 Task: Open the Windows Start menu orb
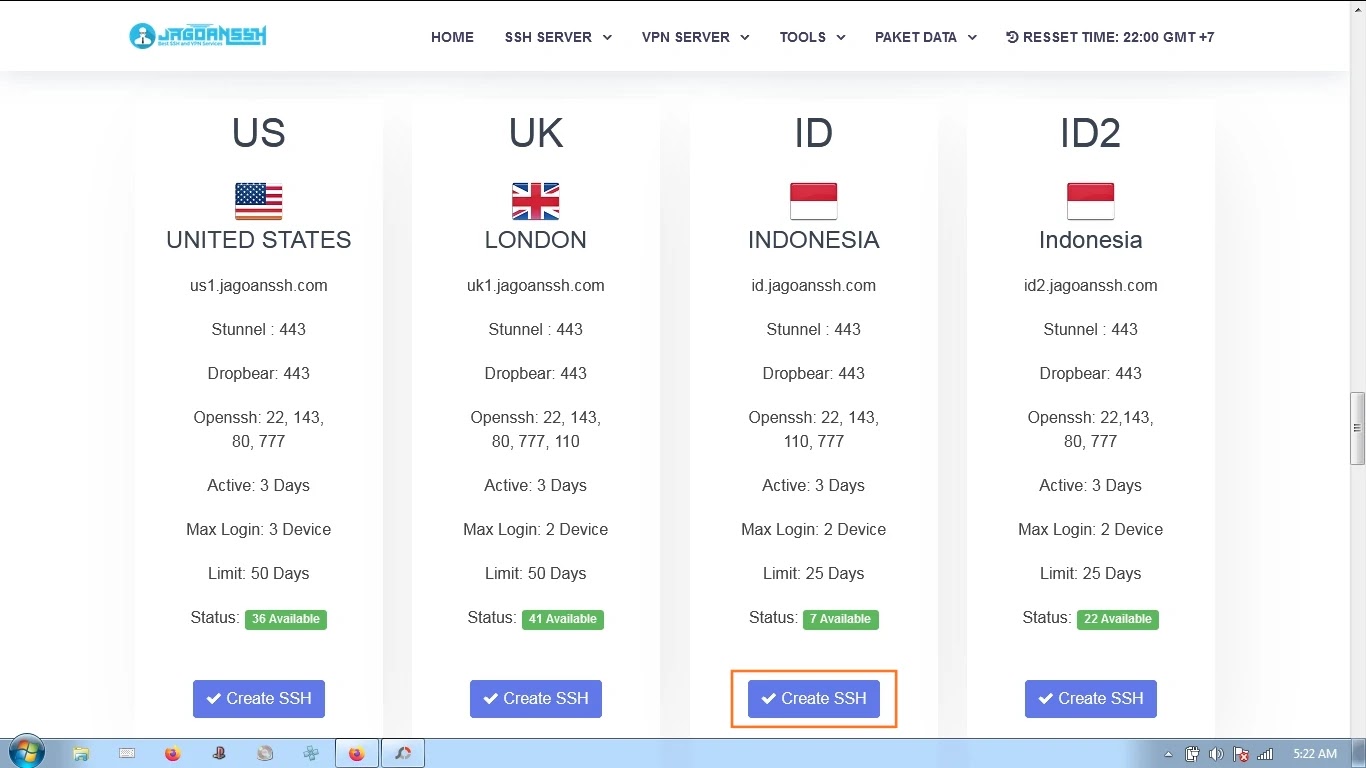27,753
